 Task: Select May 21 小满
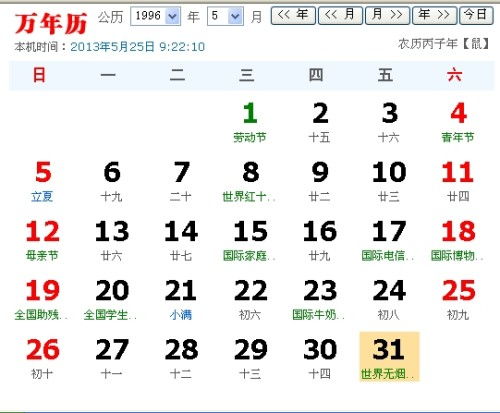point(181,300)
